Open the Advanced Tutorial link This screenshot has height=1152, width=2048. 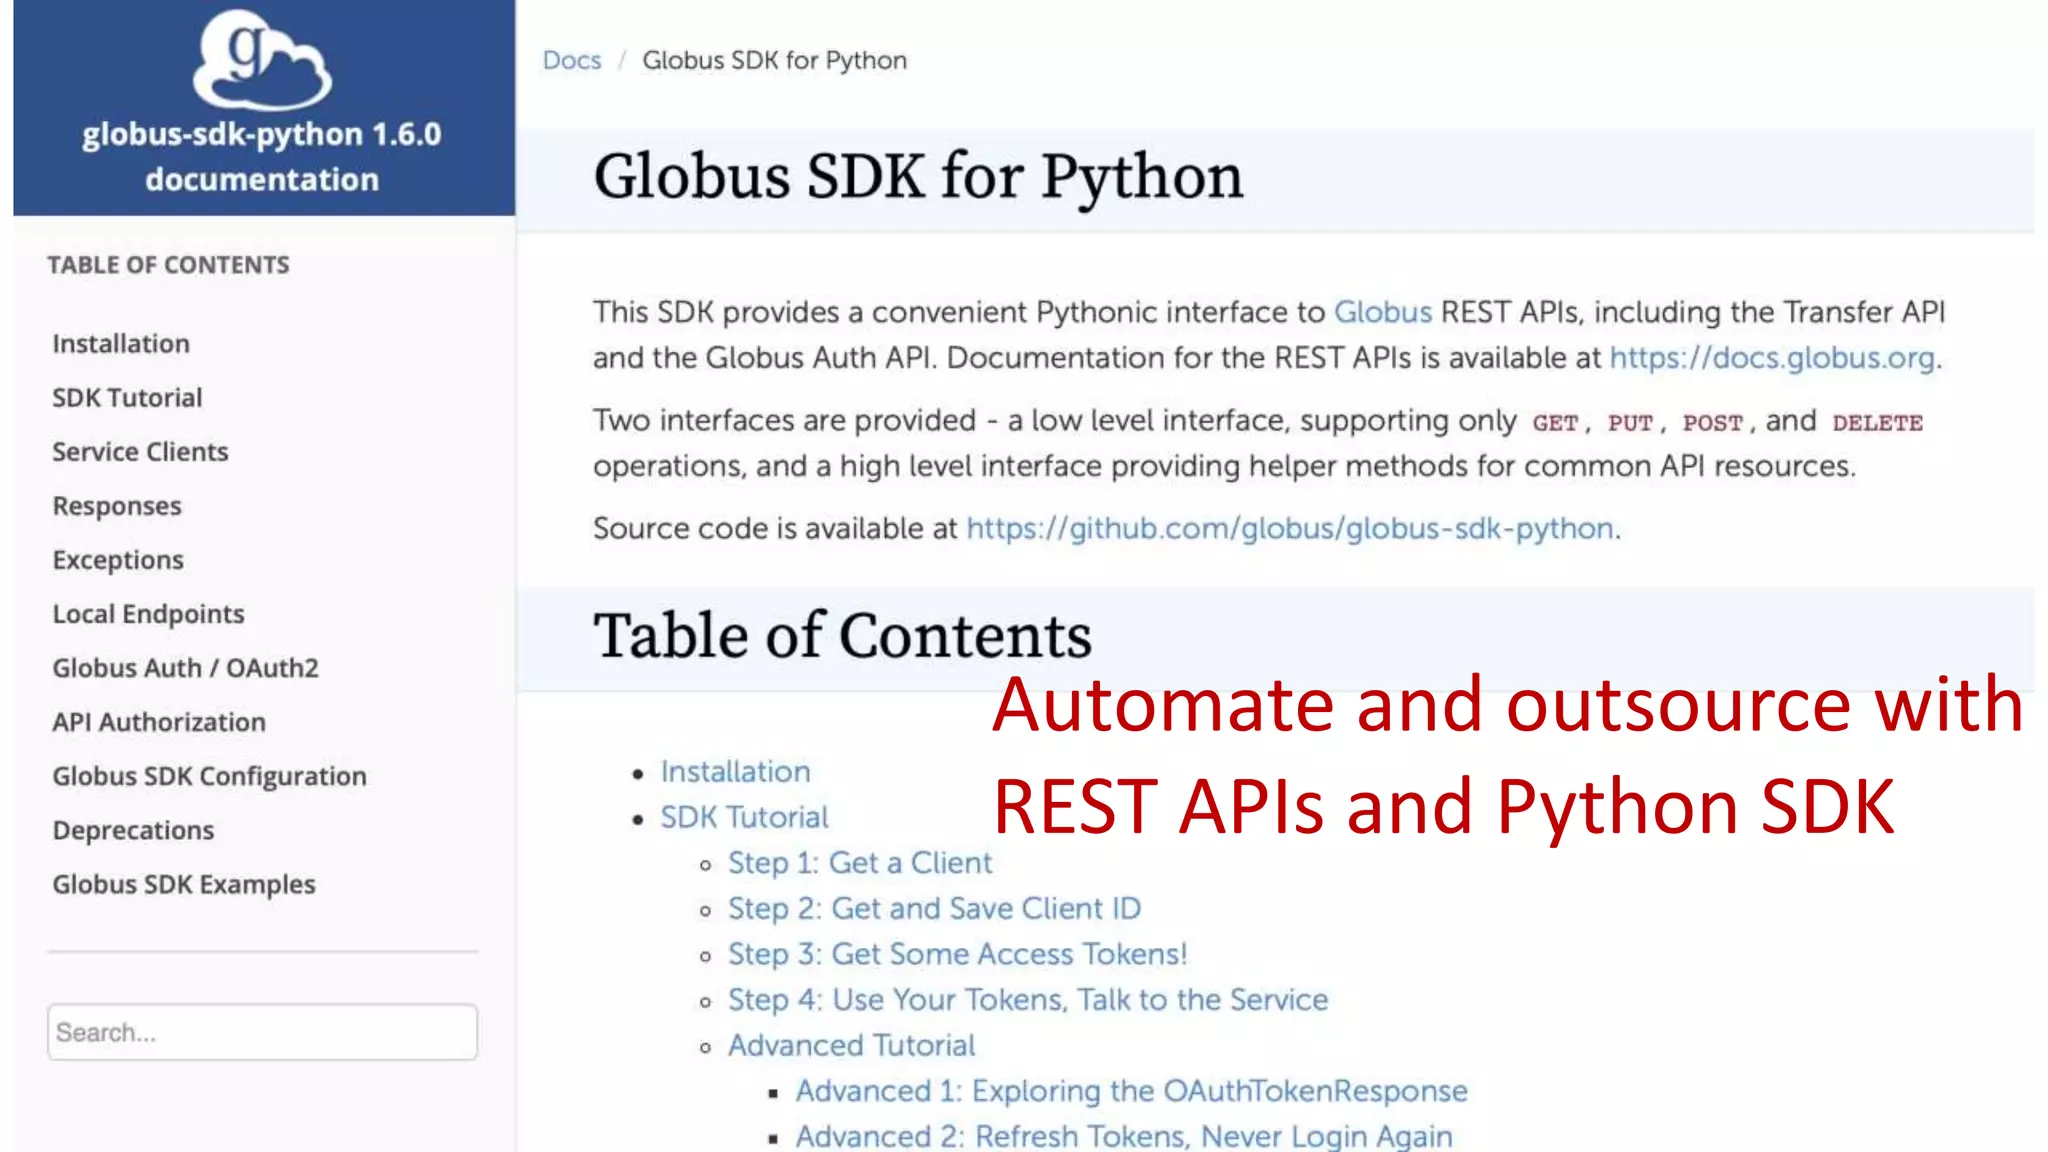[x=851, y=1045]
